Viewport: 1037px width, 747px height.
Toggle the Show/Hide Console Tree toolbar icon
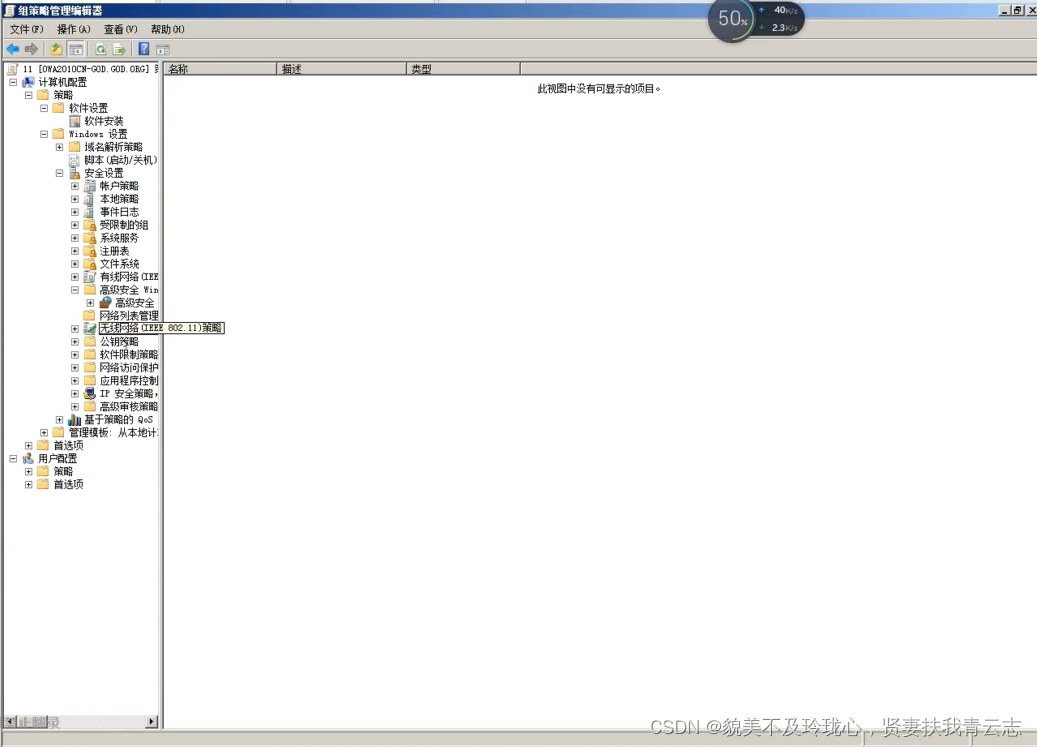[x=76, y=49]
